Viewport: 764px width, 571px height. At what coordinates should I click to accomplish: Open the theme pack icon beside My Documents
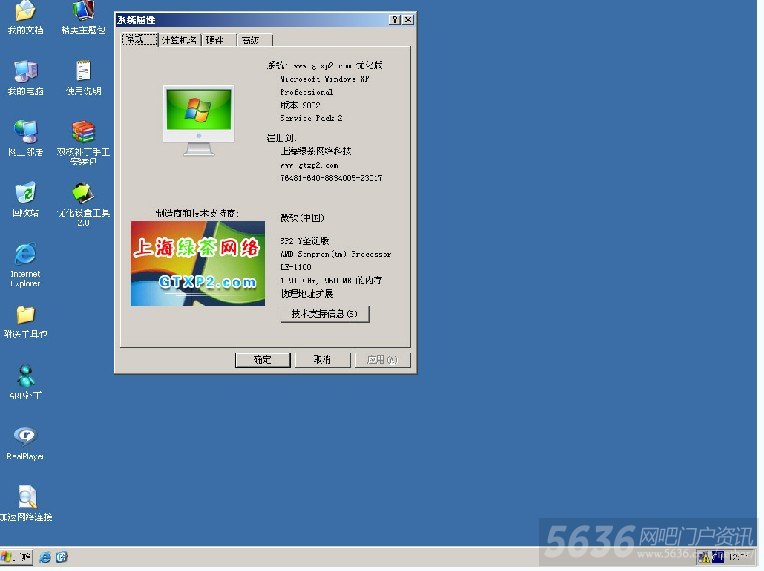click(x=83, y=18)
